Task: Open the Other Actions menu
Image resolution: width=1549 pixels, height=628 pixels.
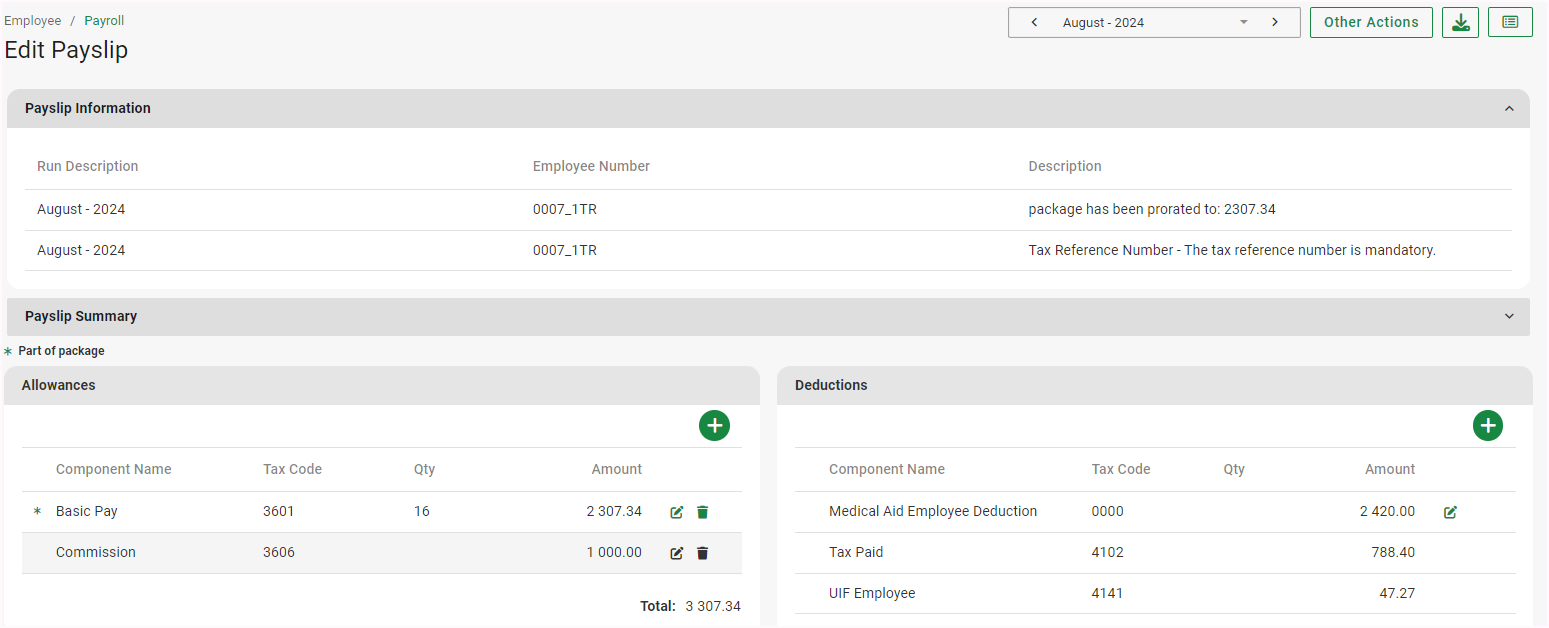Action: point(1370,22)
